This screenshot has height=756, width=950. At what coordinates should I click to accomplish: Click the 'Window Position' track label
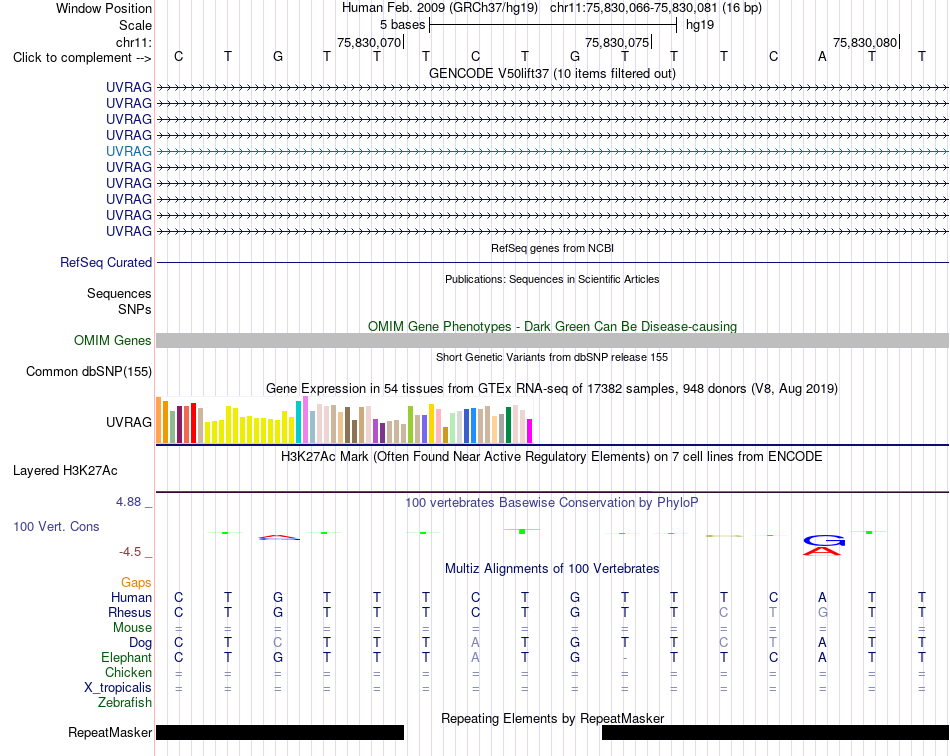click(x=104, y=8)
